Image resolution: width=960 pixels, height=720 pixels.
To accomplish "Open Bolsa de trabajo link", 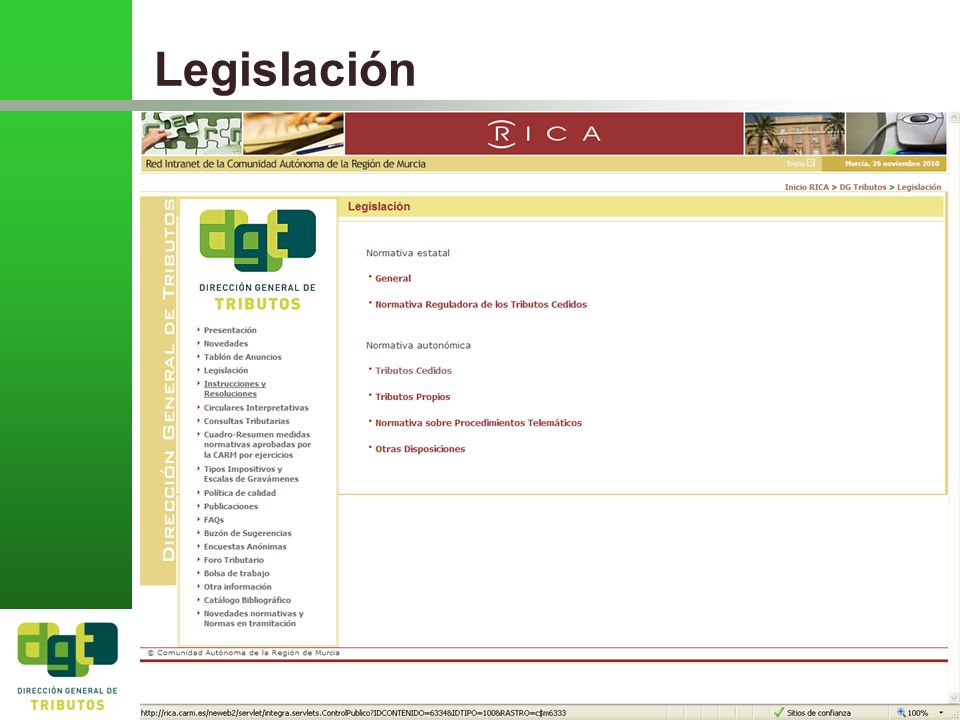I will (236, 574).
